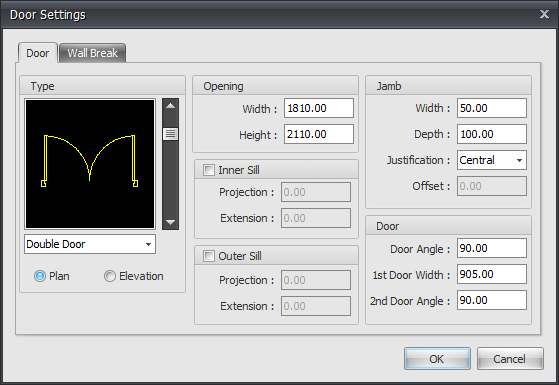Click the scroll down arrow beside door preview

pos(170,222)
